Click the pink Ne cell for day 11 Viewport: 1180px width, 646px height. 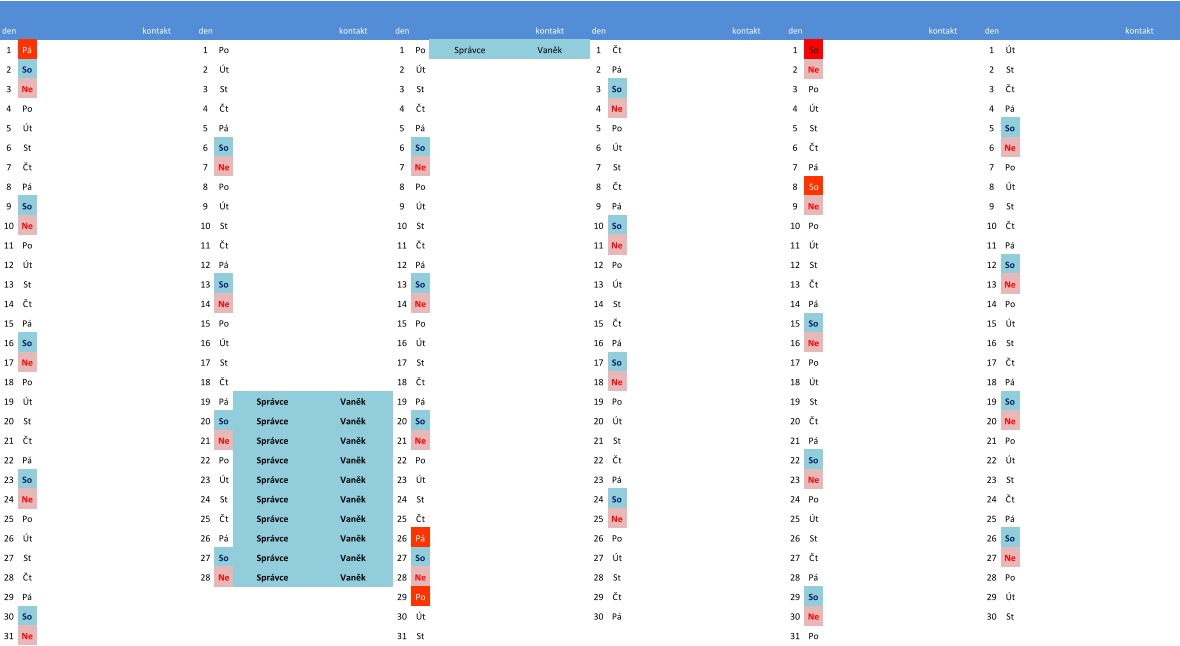coord(617,245)
